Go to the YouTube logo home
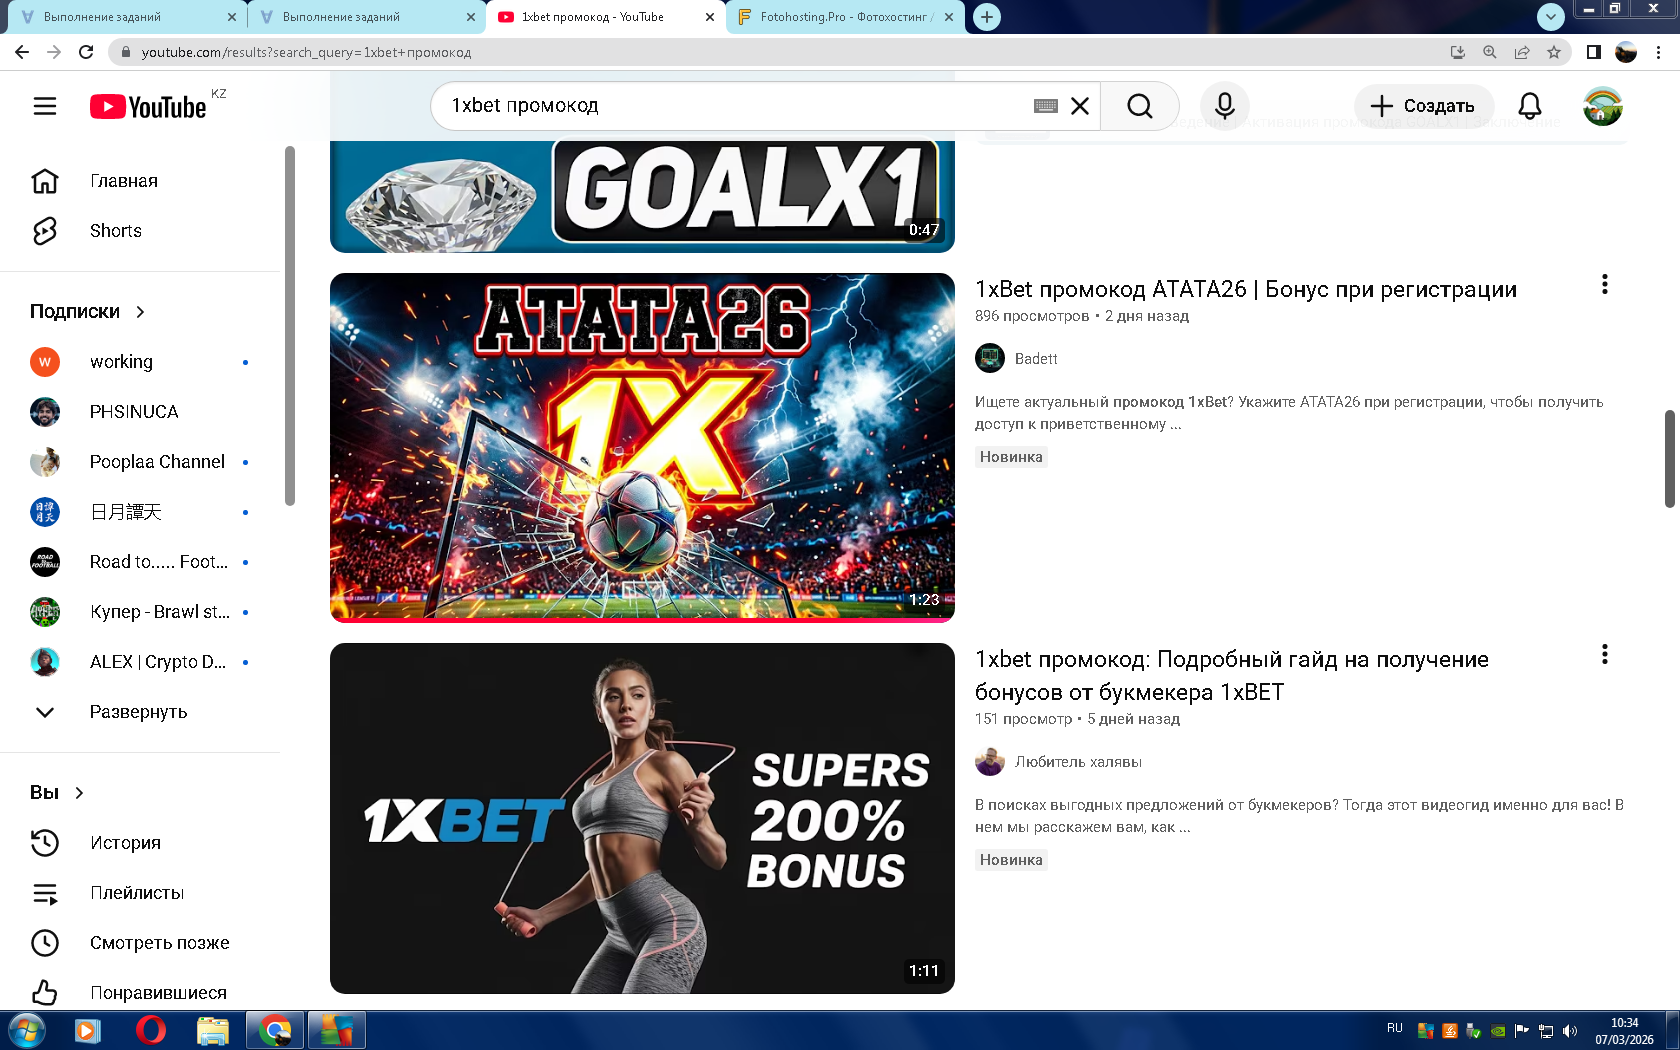Image resolution: width=1680 pixels, height=1050 pixels. pos(148,107)
